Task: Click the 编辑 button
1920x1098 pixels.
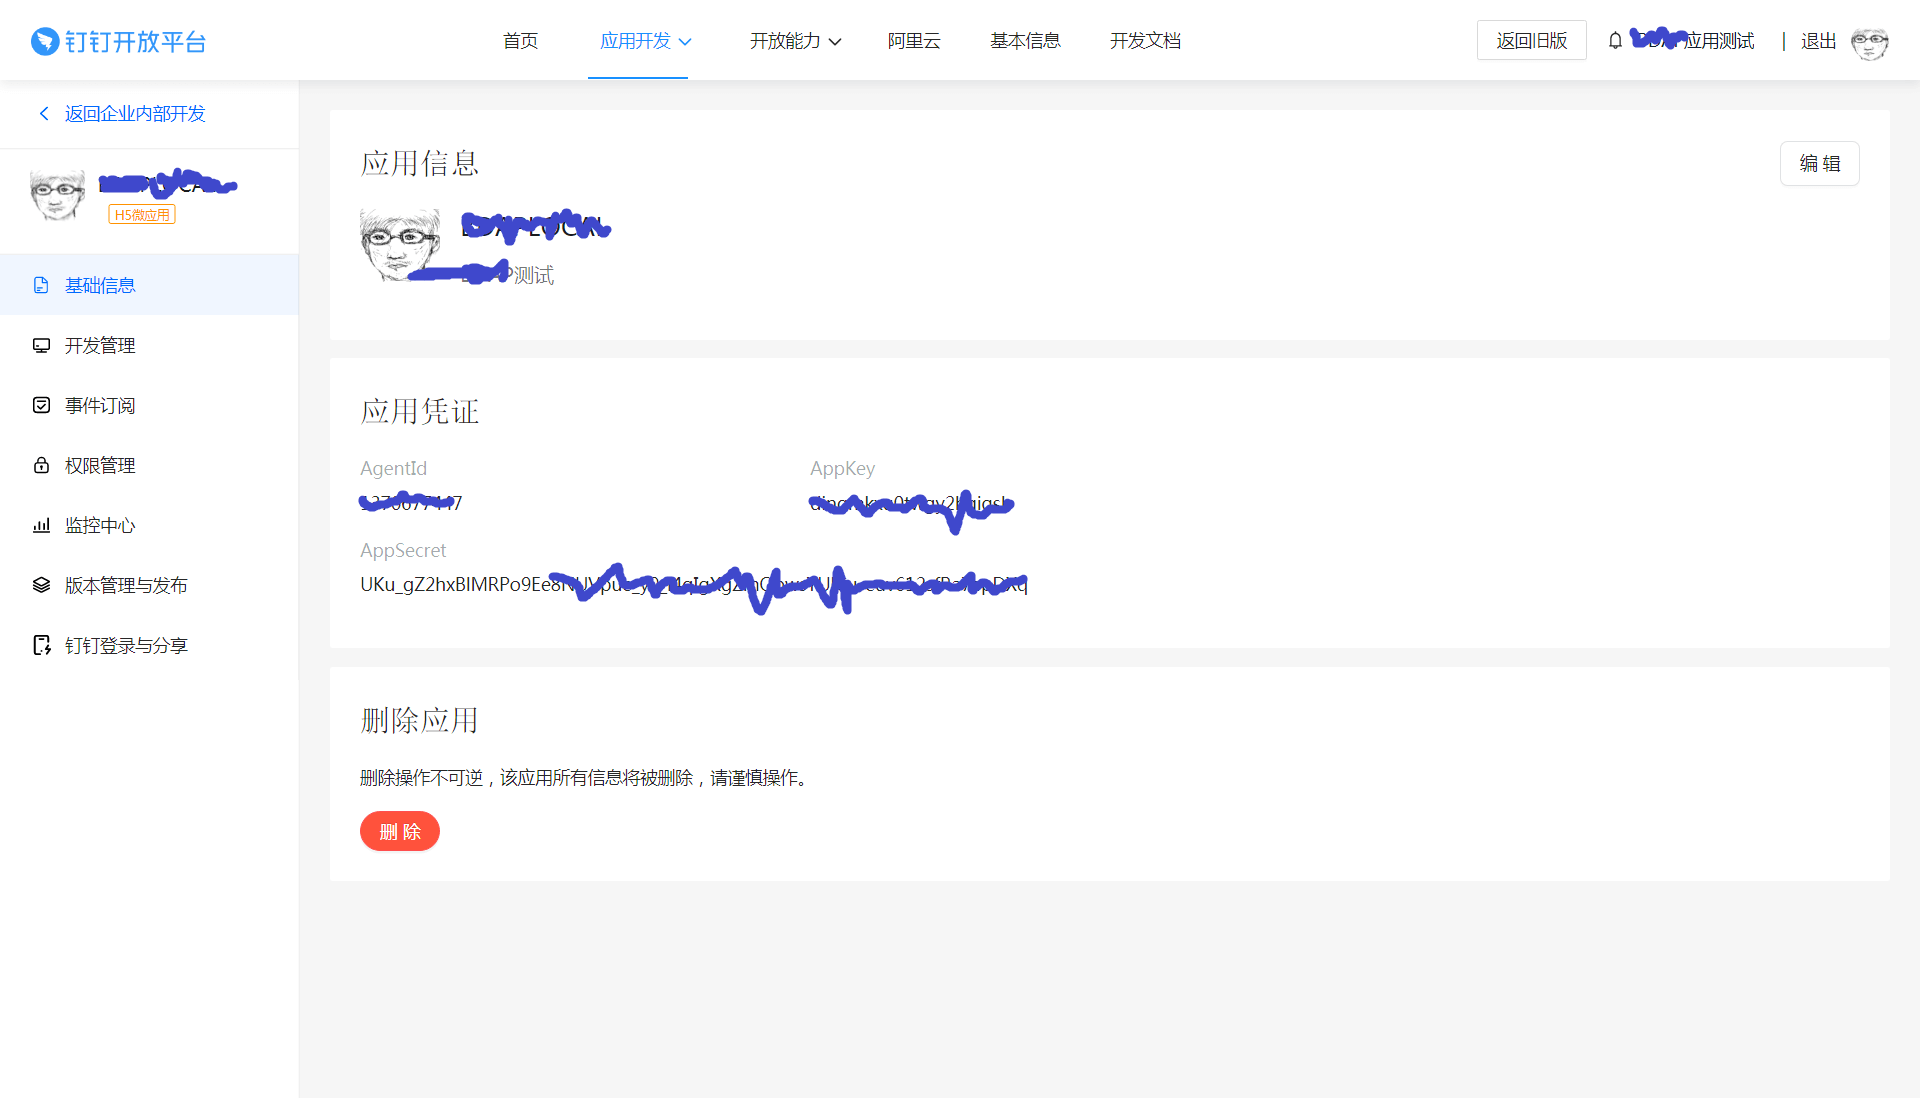Action: (x=1819, y=163)
